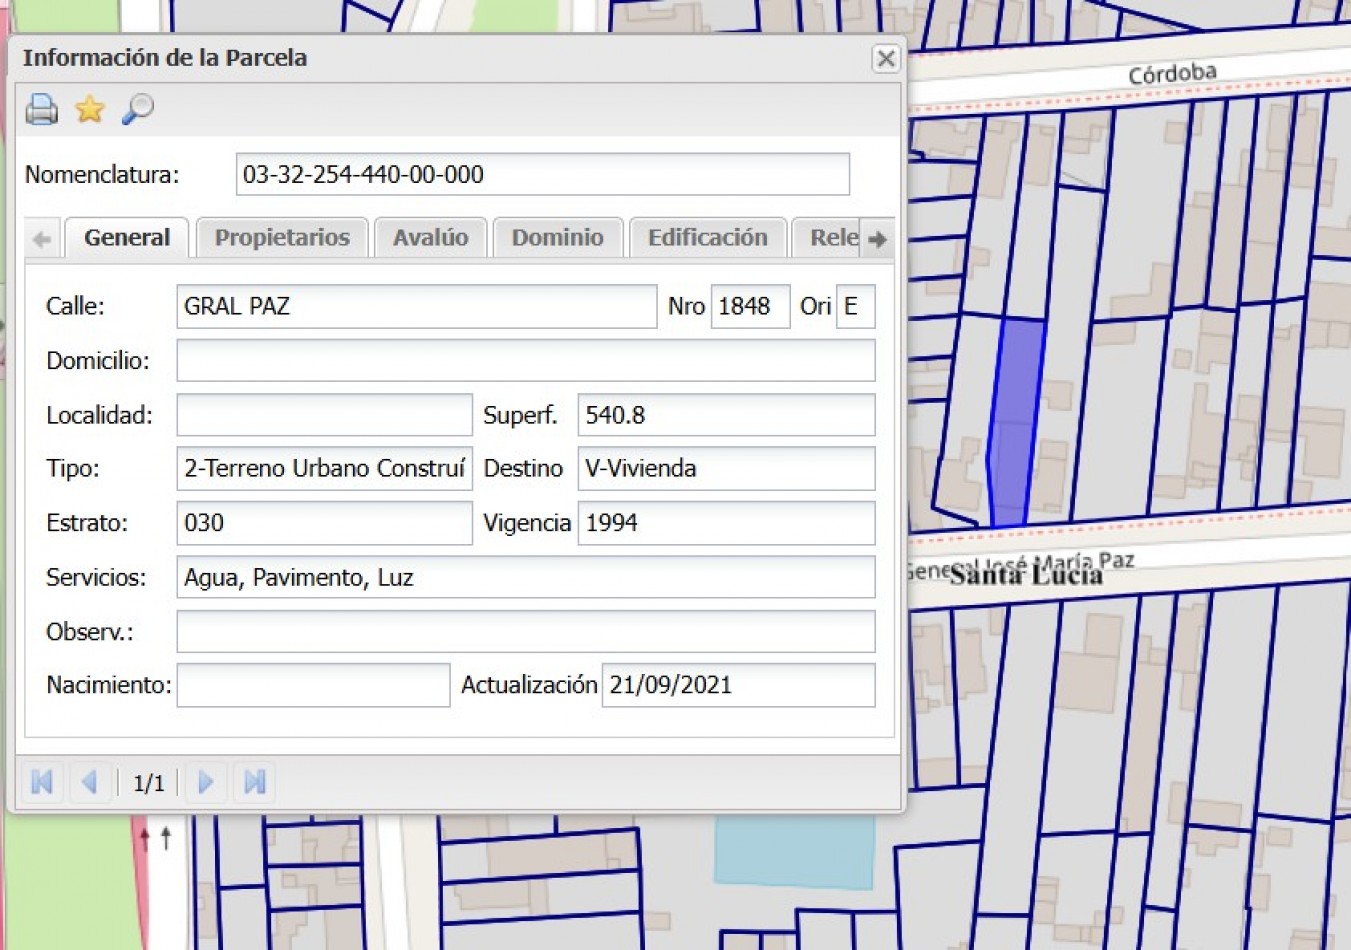Viewport: 1351px width, 950px height.
Task: Click the Vigencia field showing 1994
Action: click(727, 523)
